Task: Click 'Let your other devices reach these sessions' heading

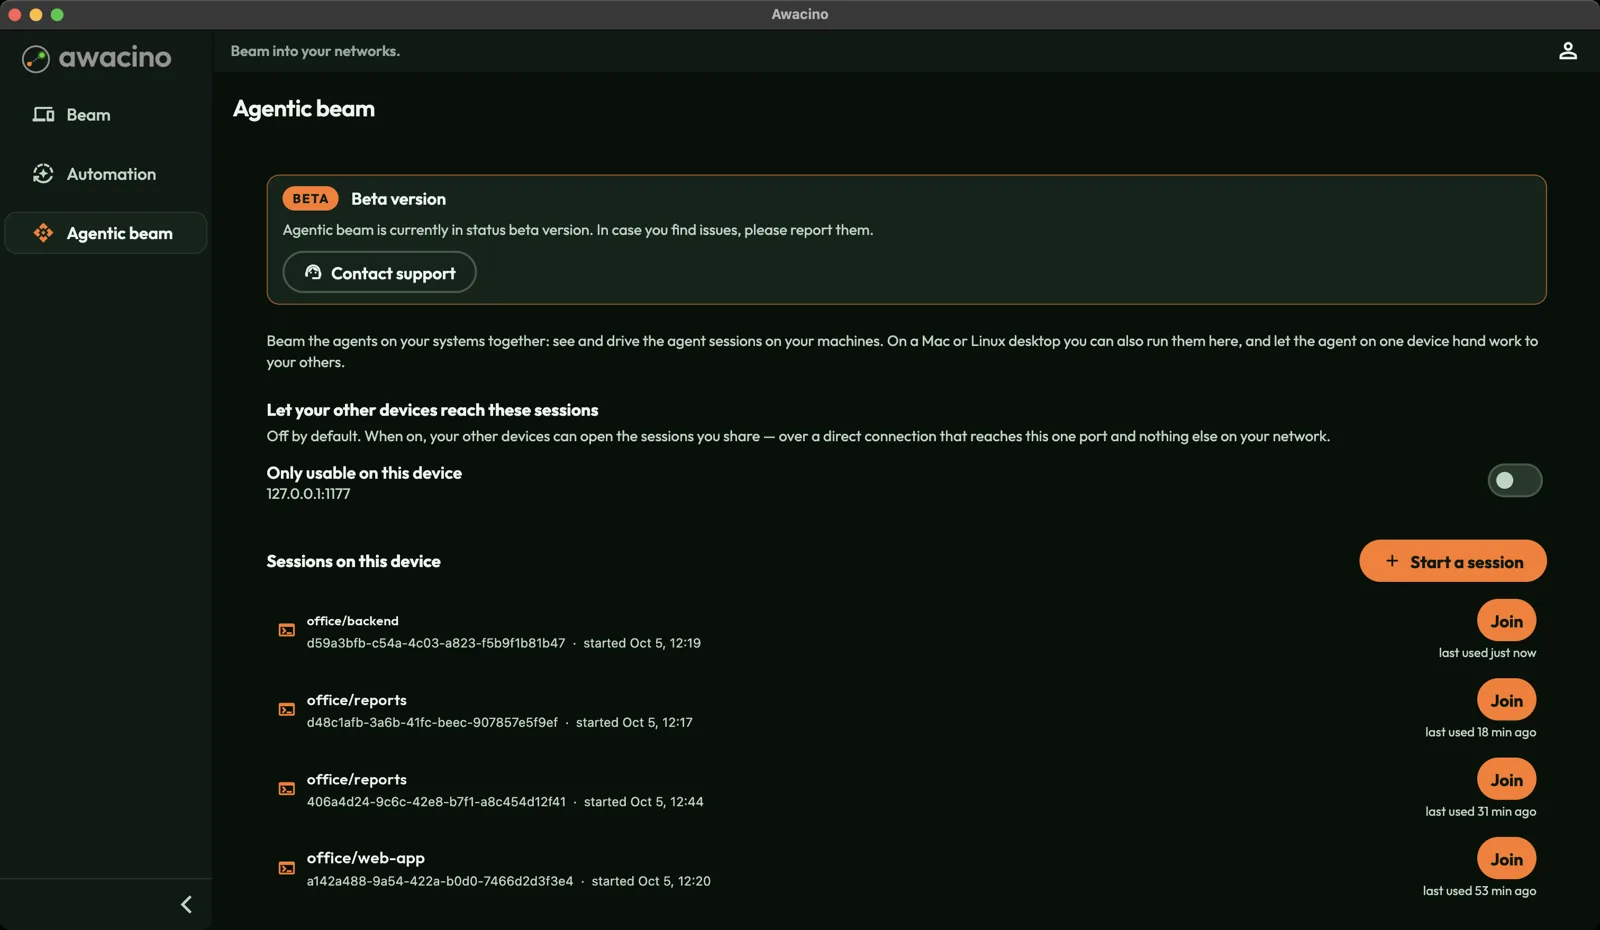Action: pos(432,410)
